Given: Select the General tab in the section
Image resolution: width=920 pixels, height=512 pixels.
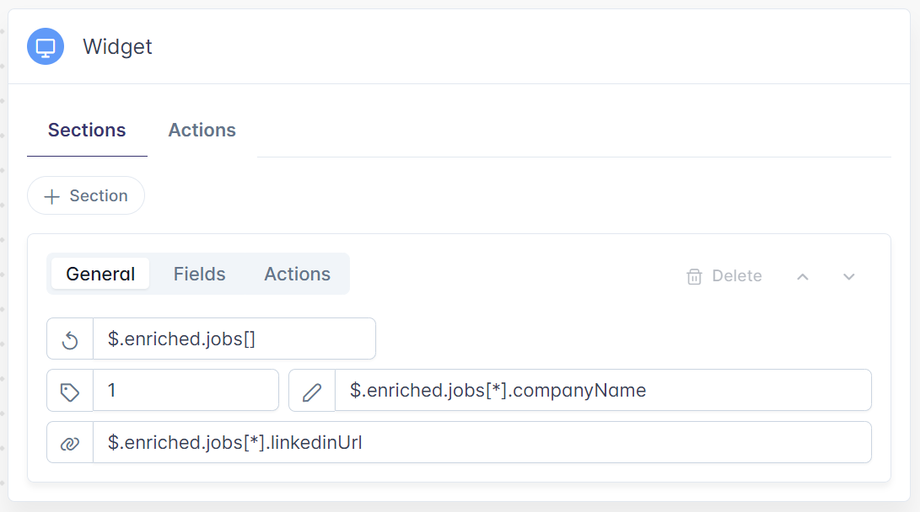Looking at the screenshot, I should (x=100, y=274).
